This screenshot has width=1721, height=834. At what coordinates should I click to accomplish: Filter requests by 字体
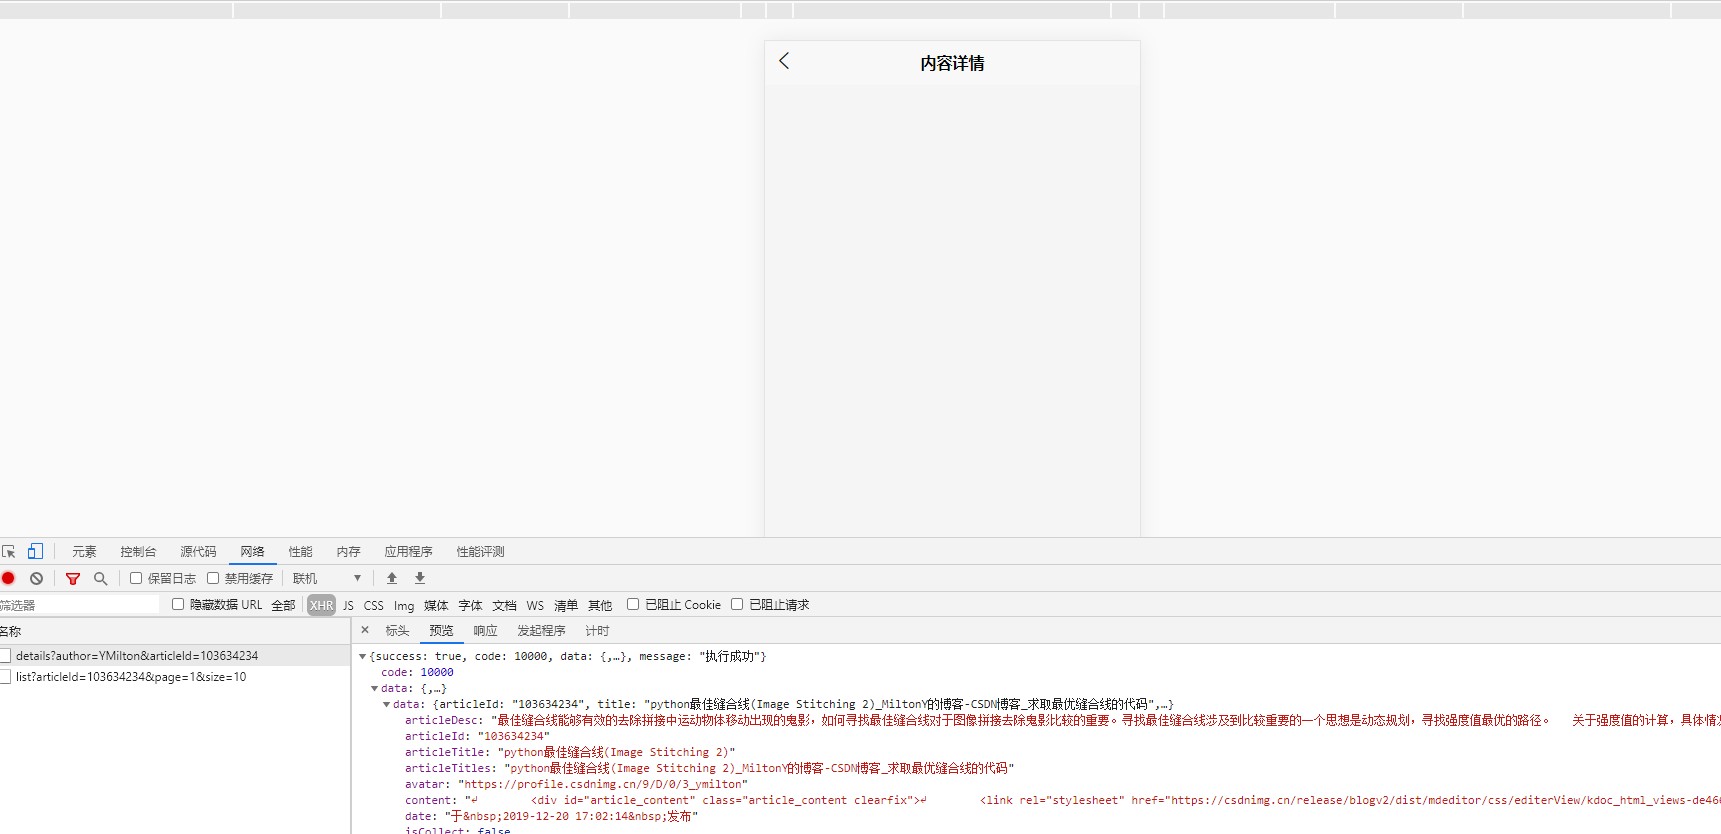tap(470, 605)
